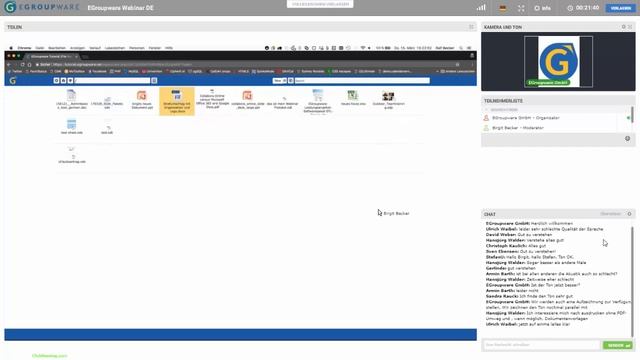Select the Collabora Online versus Microsoft PDF file
The image size is (640, 360).
(x=212, y=99)
